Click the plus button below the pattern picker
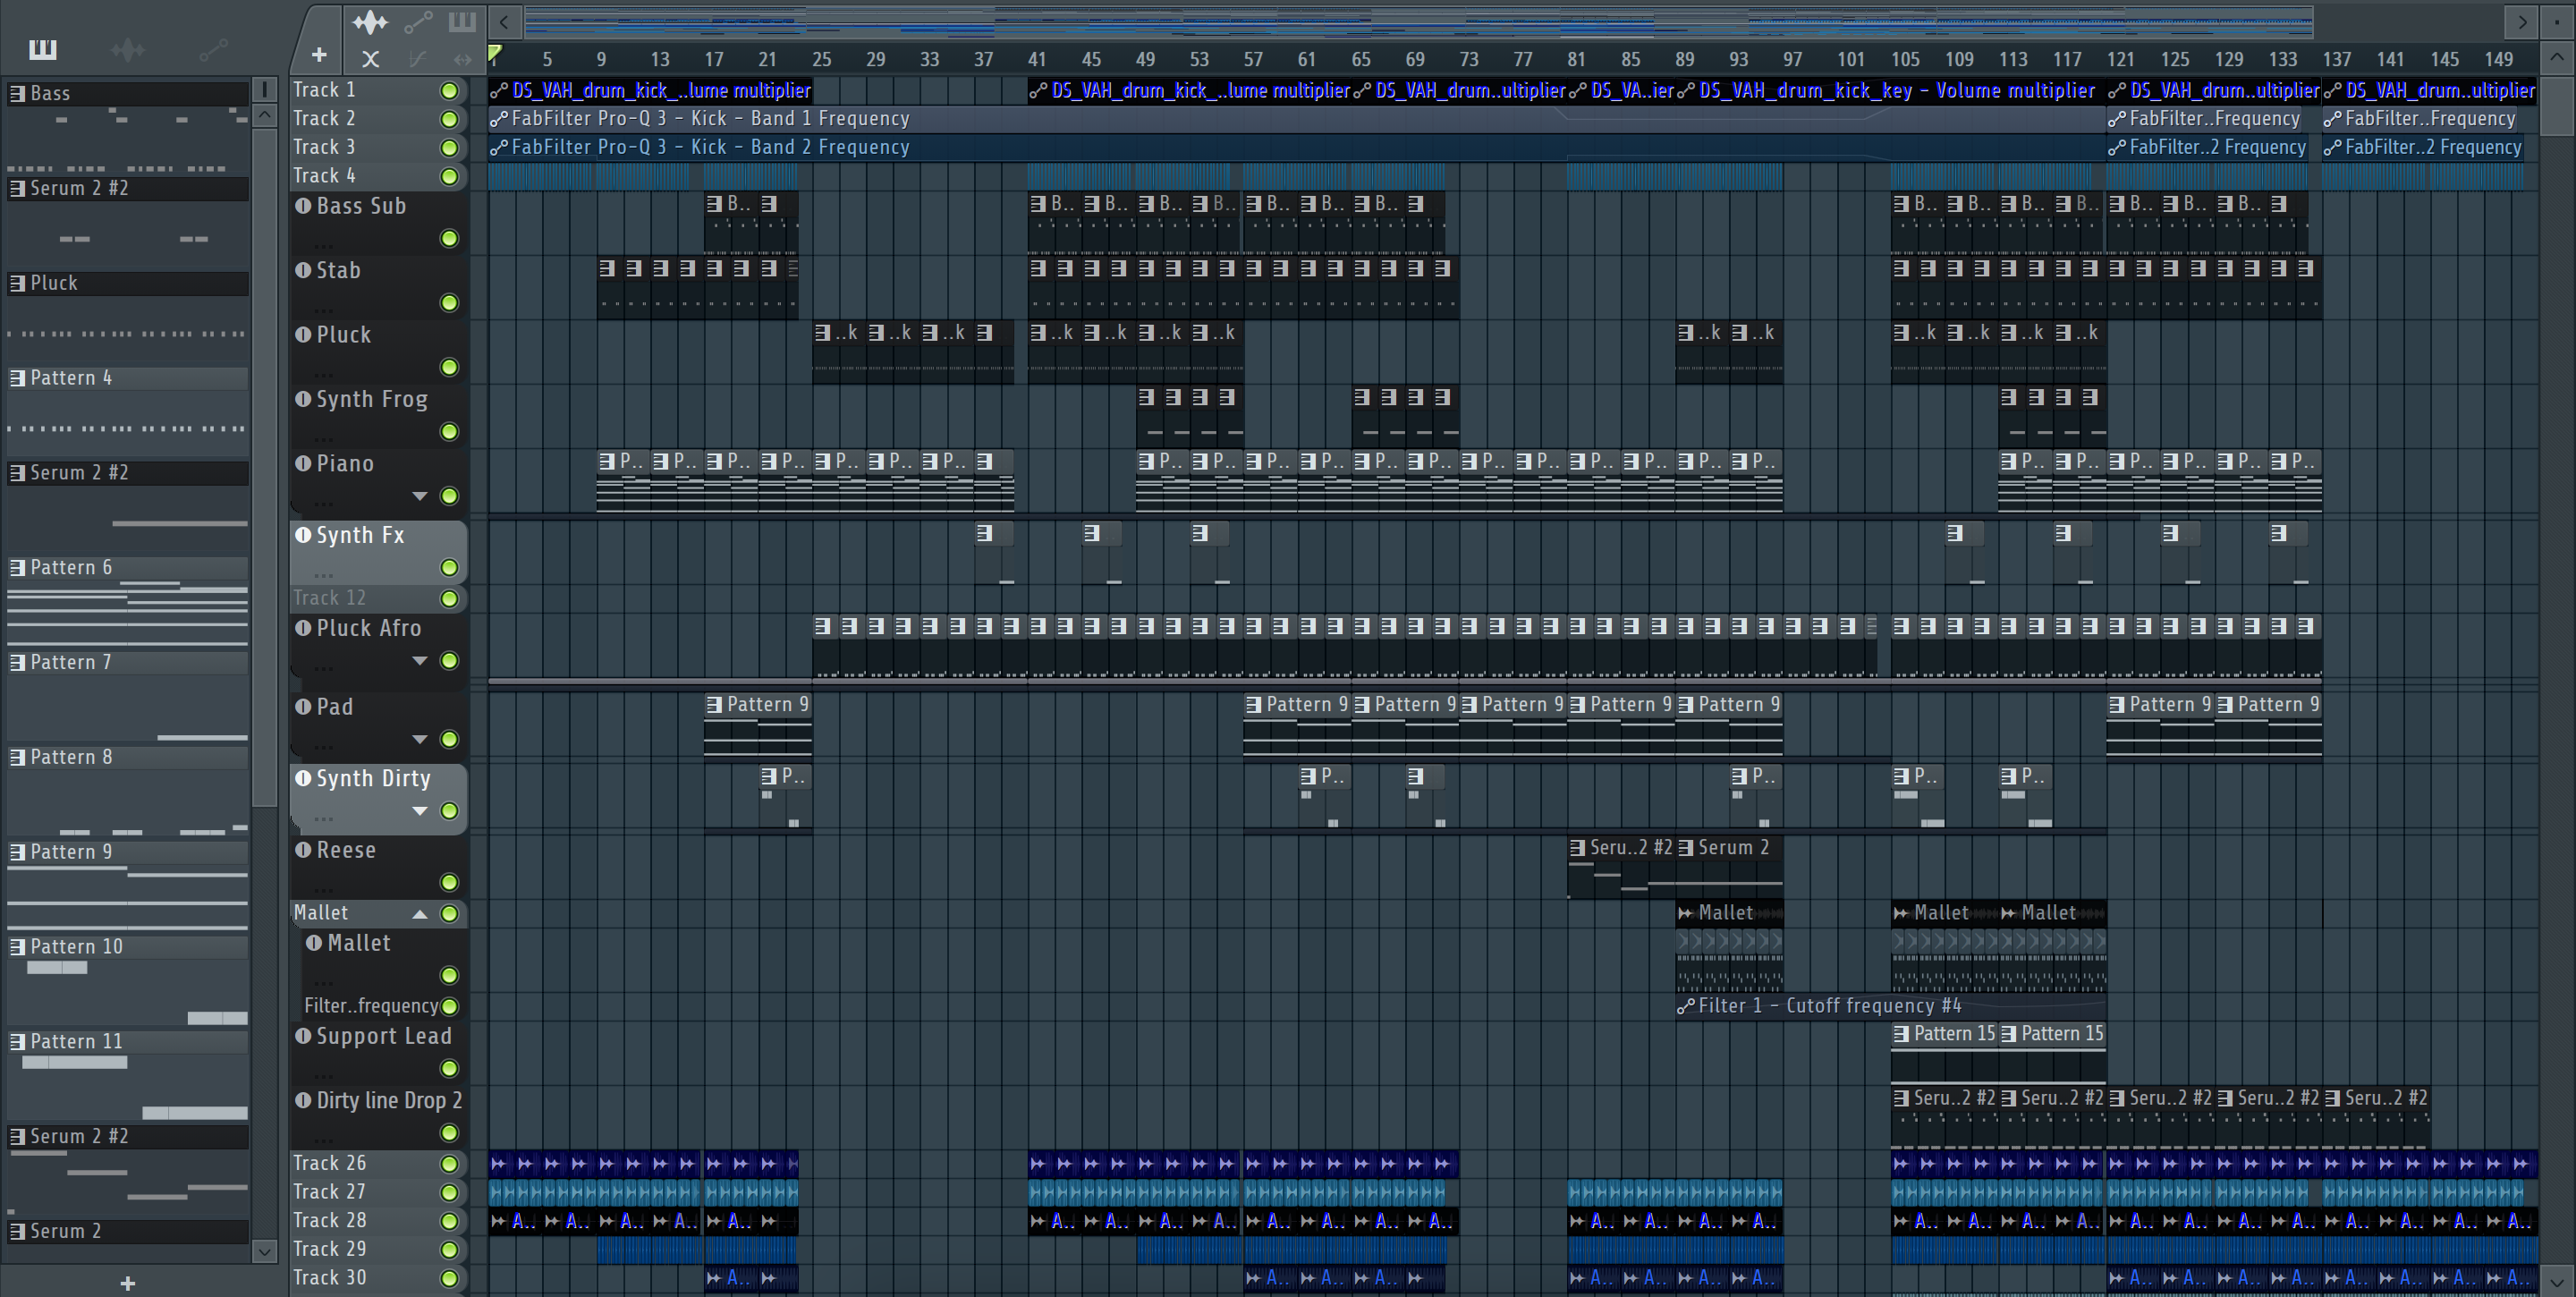Image resolution: width=2576 pixels, height=1297 pixels. [127, 1283]
